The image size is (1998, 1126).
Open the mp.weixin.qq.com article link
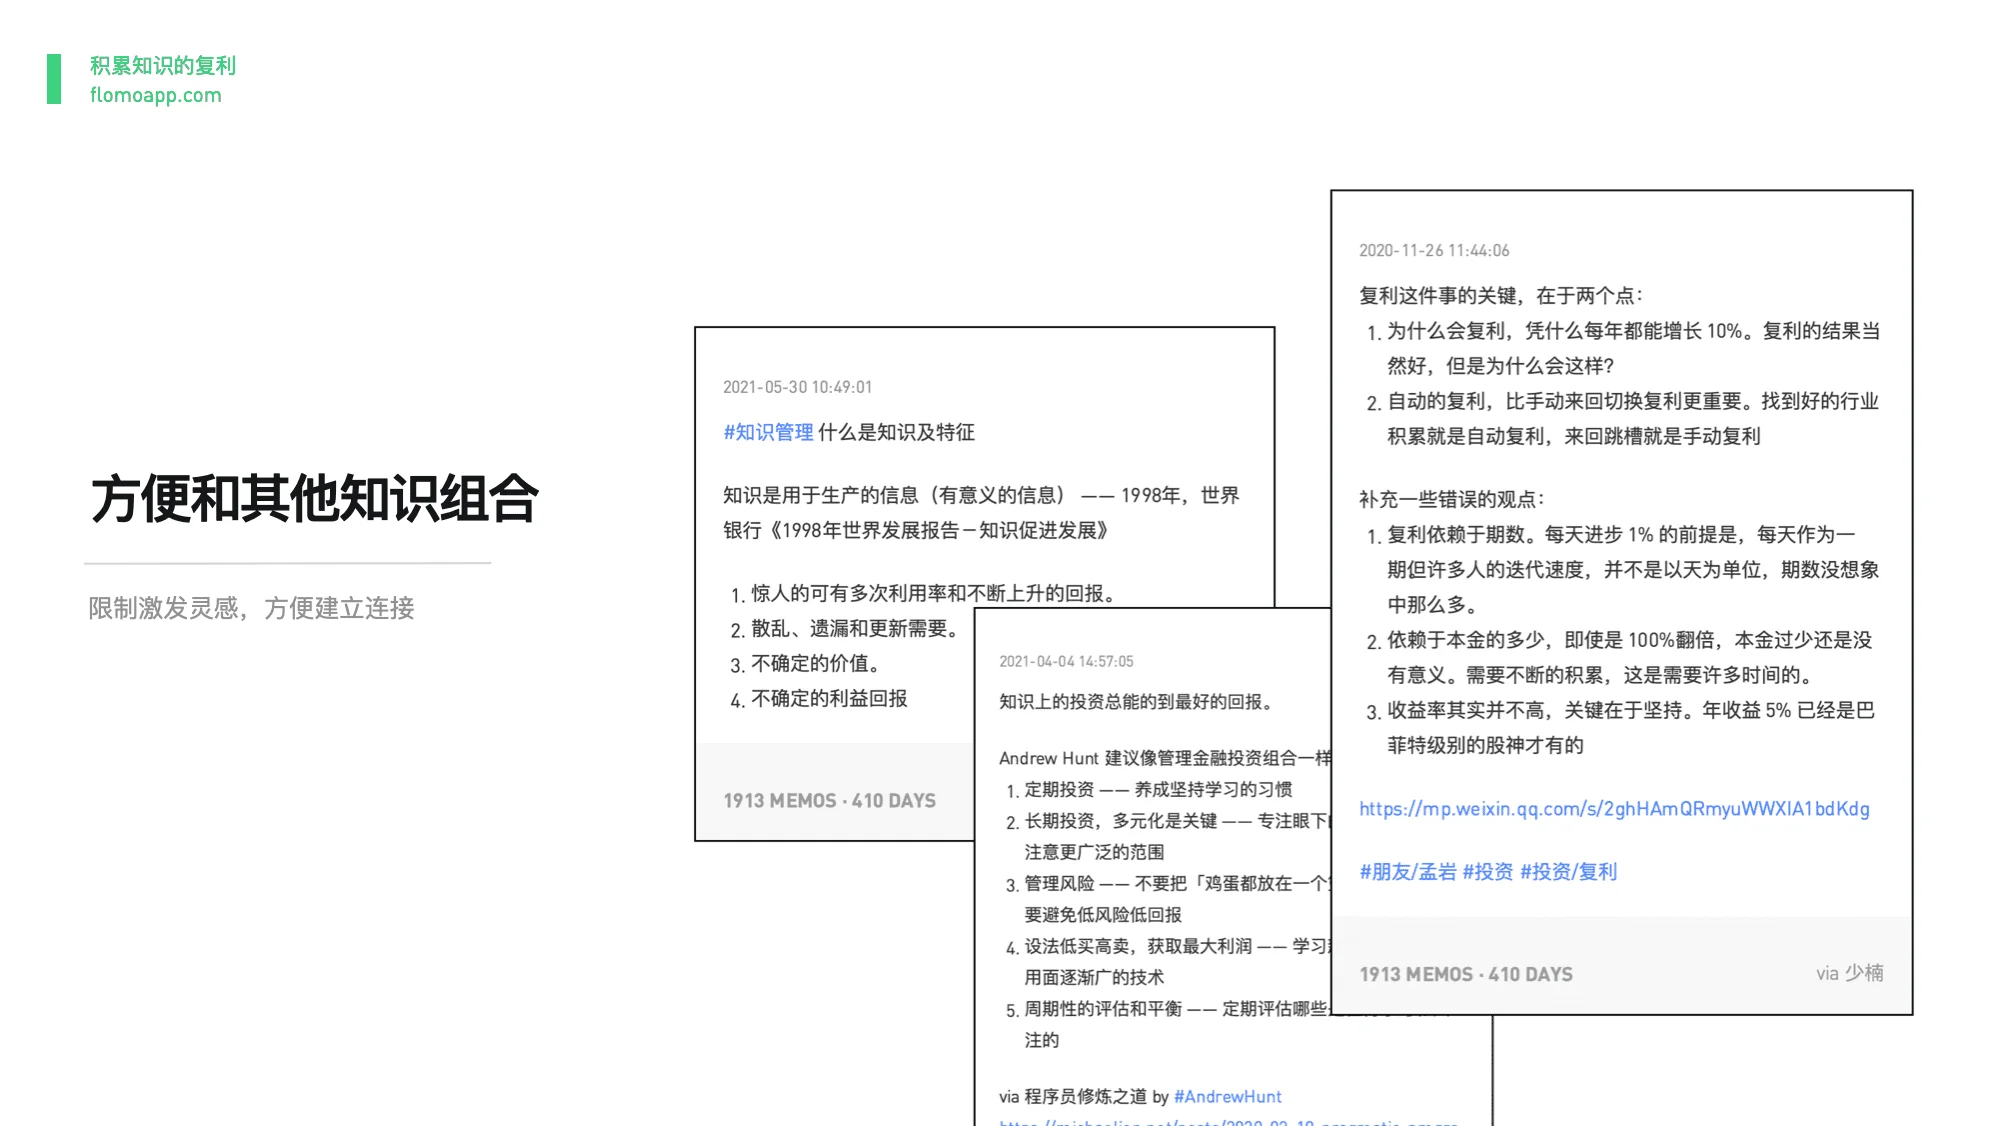[x=1613, y=809]
